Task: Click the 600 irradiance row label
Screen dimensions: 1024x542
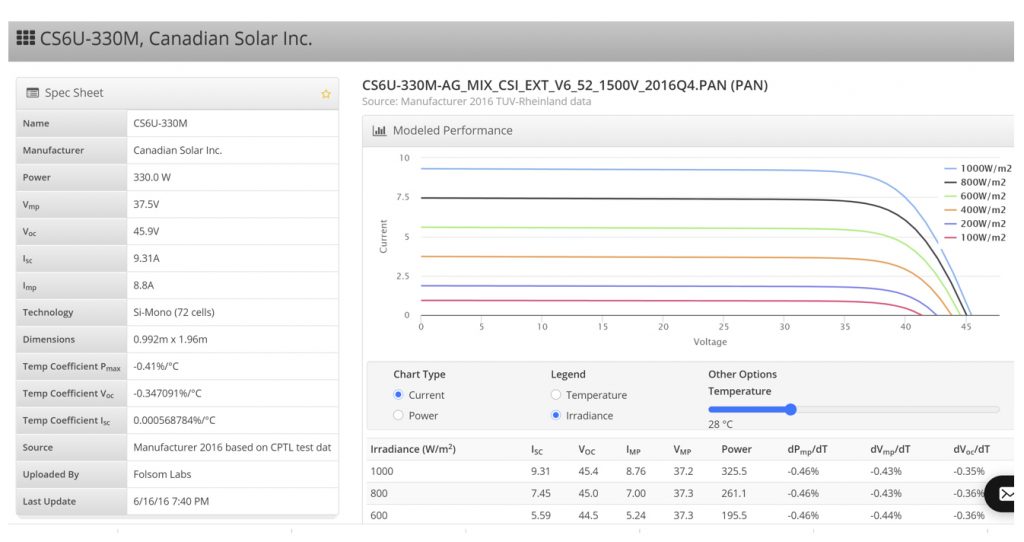Action: coord(379,515)
